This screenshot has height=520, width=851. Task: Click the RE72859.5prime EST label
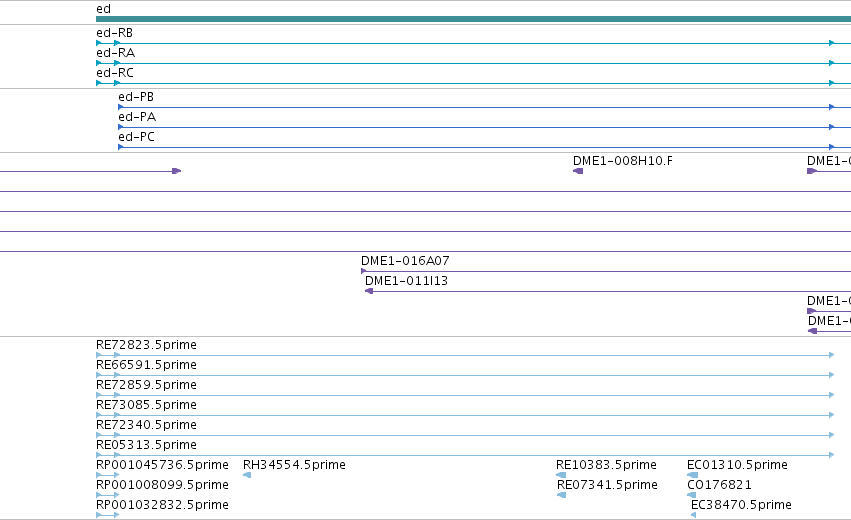click(146, 385)
